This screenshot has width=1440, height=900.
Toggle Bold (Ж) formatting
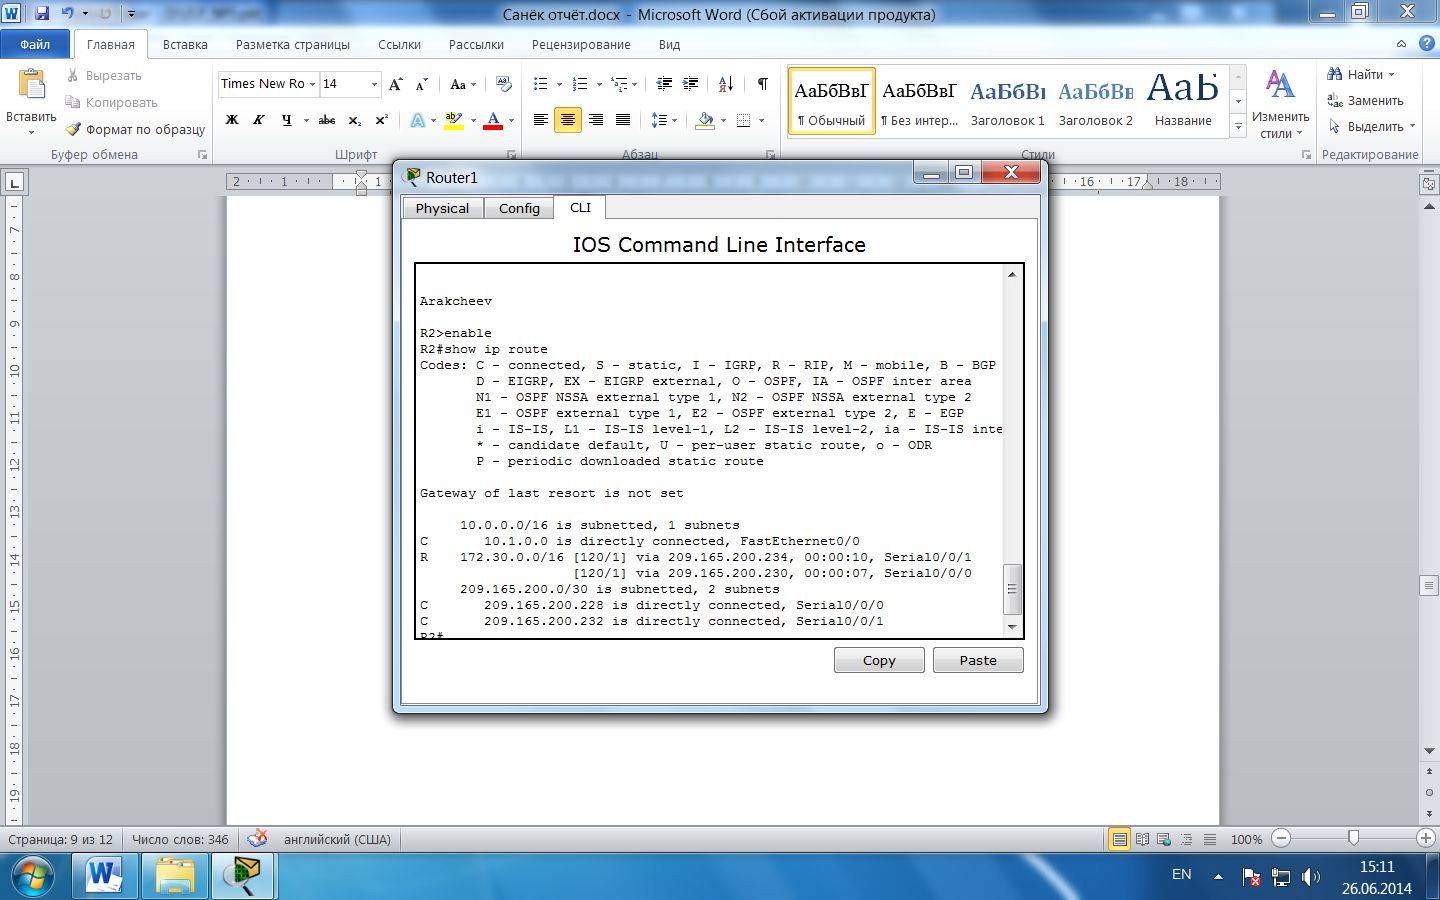pos(232,120)
